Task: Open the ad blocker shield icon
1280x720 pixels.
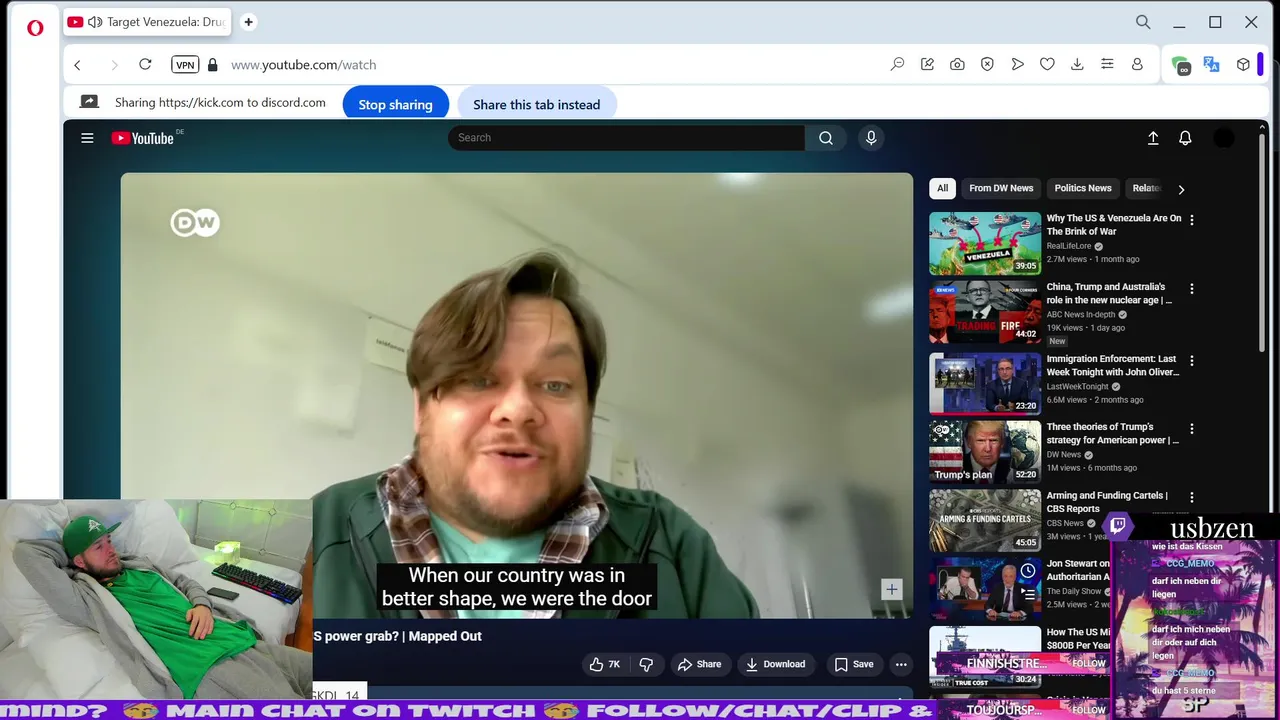Action: coord(987,64)
